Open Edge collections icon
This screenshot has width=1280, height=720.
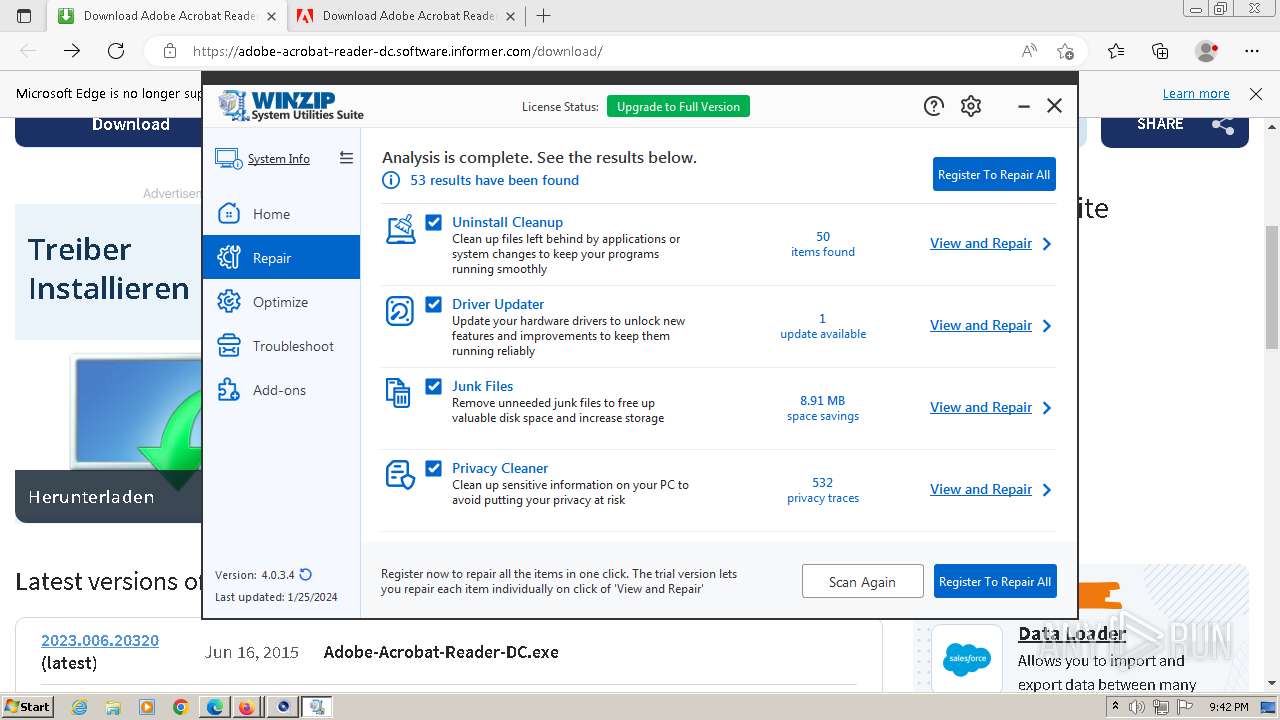(x=1160, y=51)
